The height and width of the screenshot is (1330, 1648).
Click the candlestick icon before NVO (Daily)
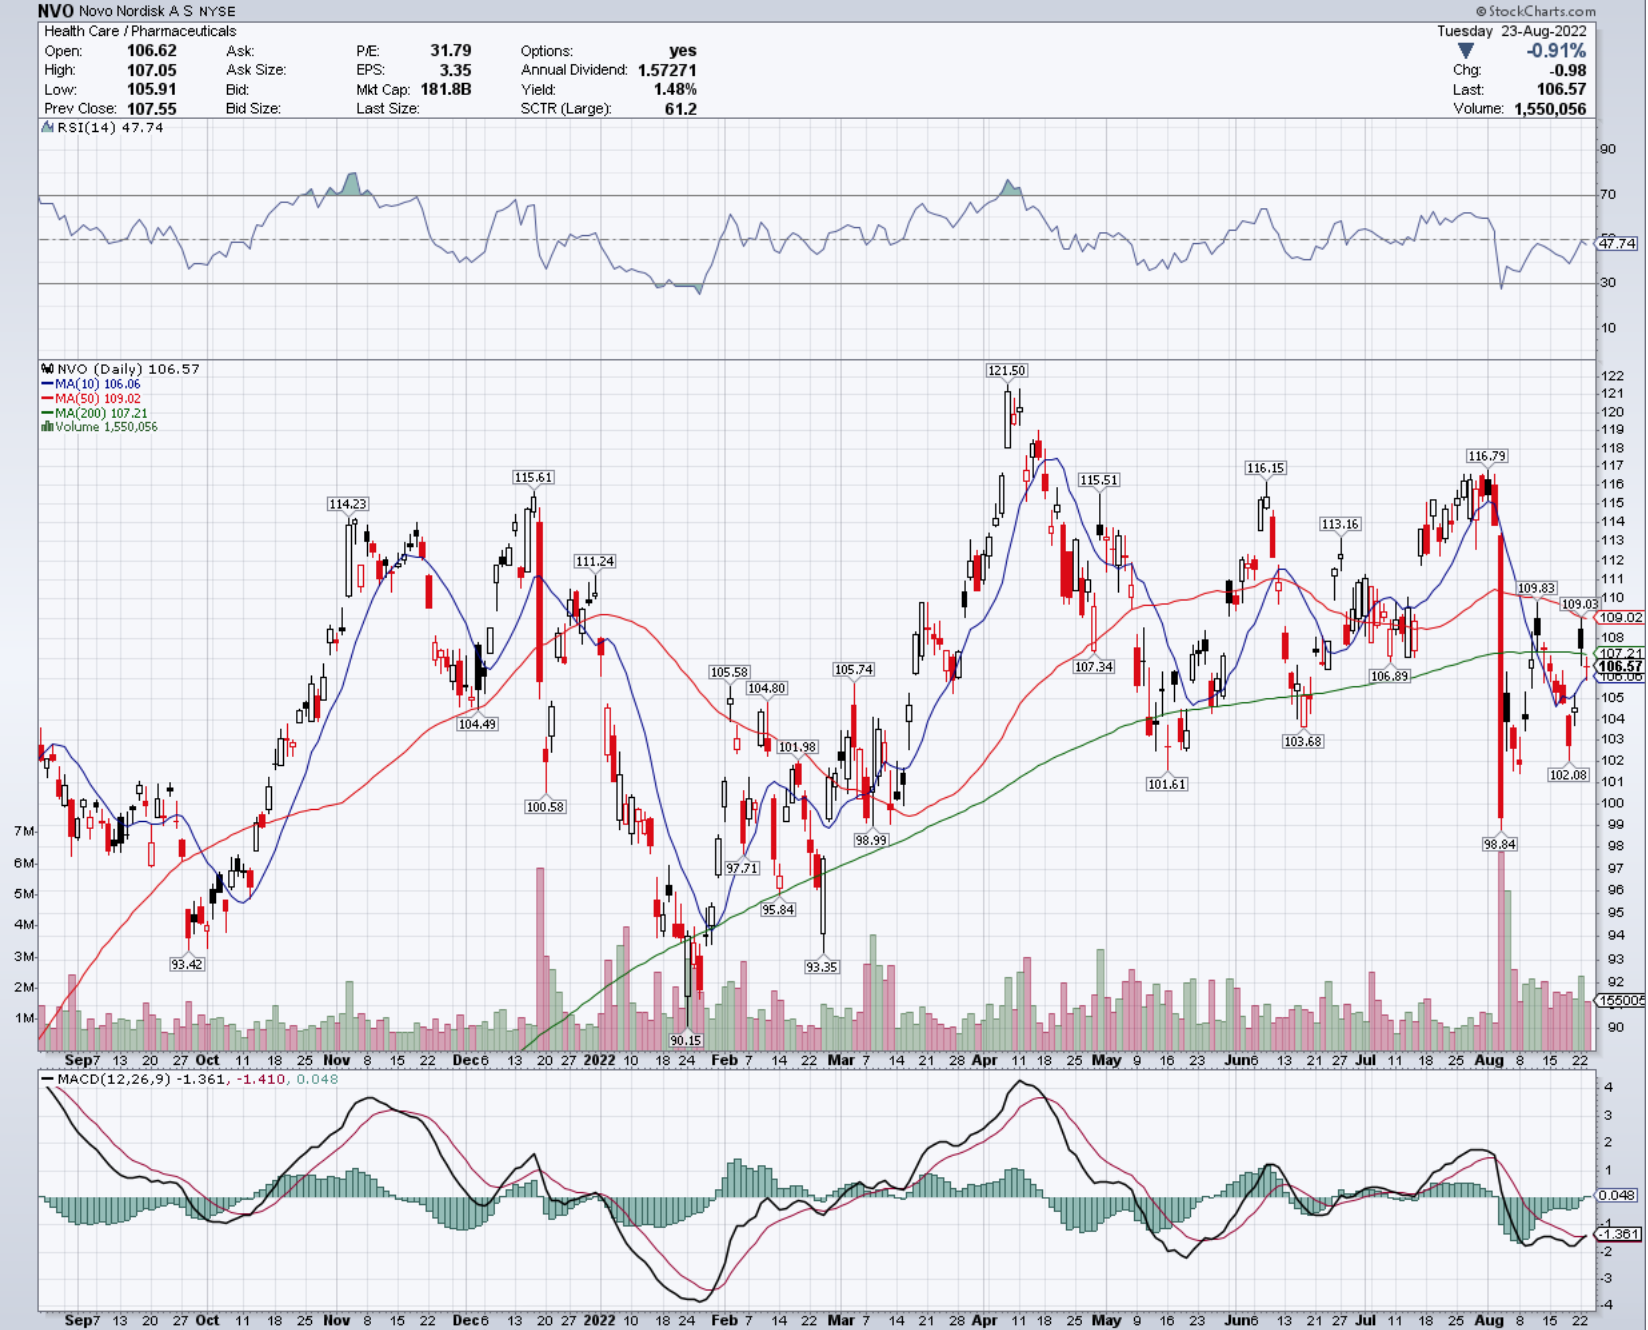point(48,369)
